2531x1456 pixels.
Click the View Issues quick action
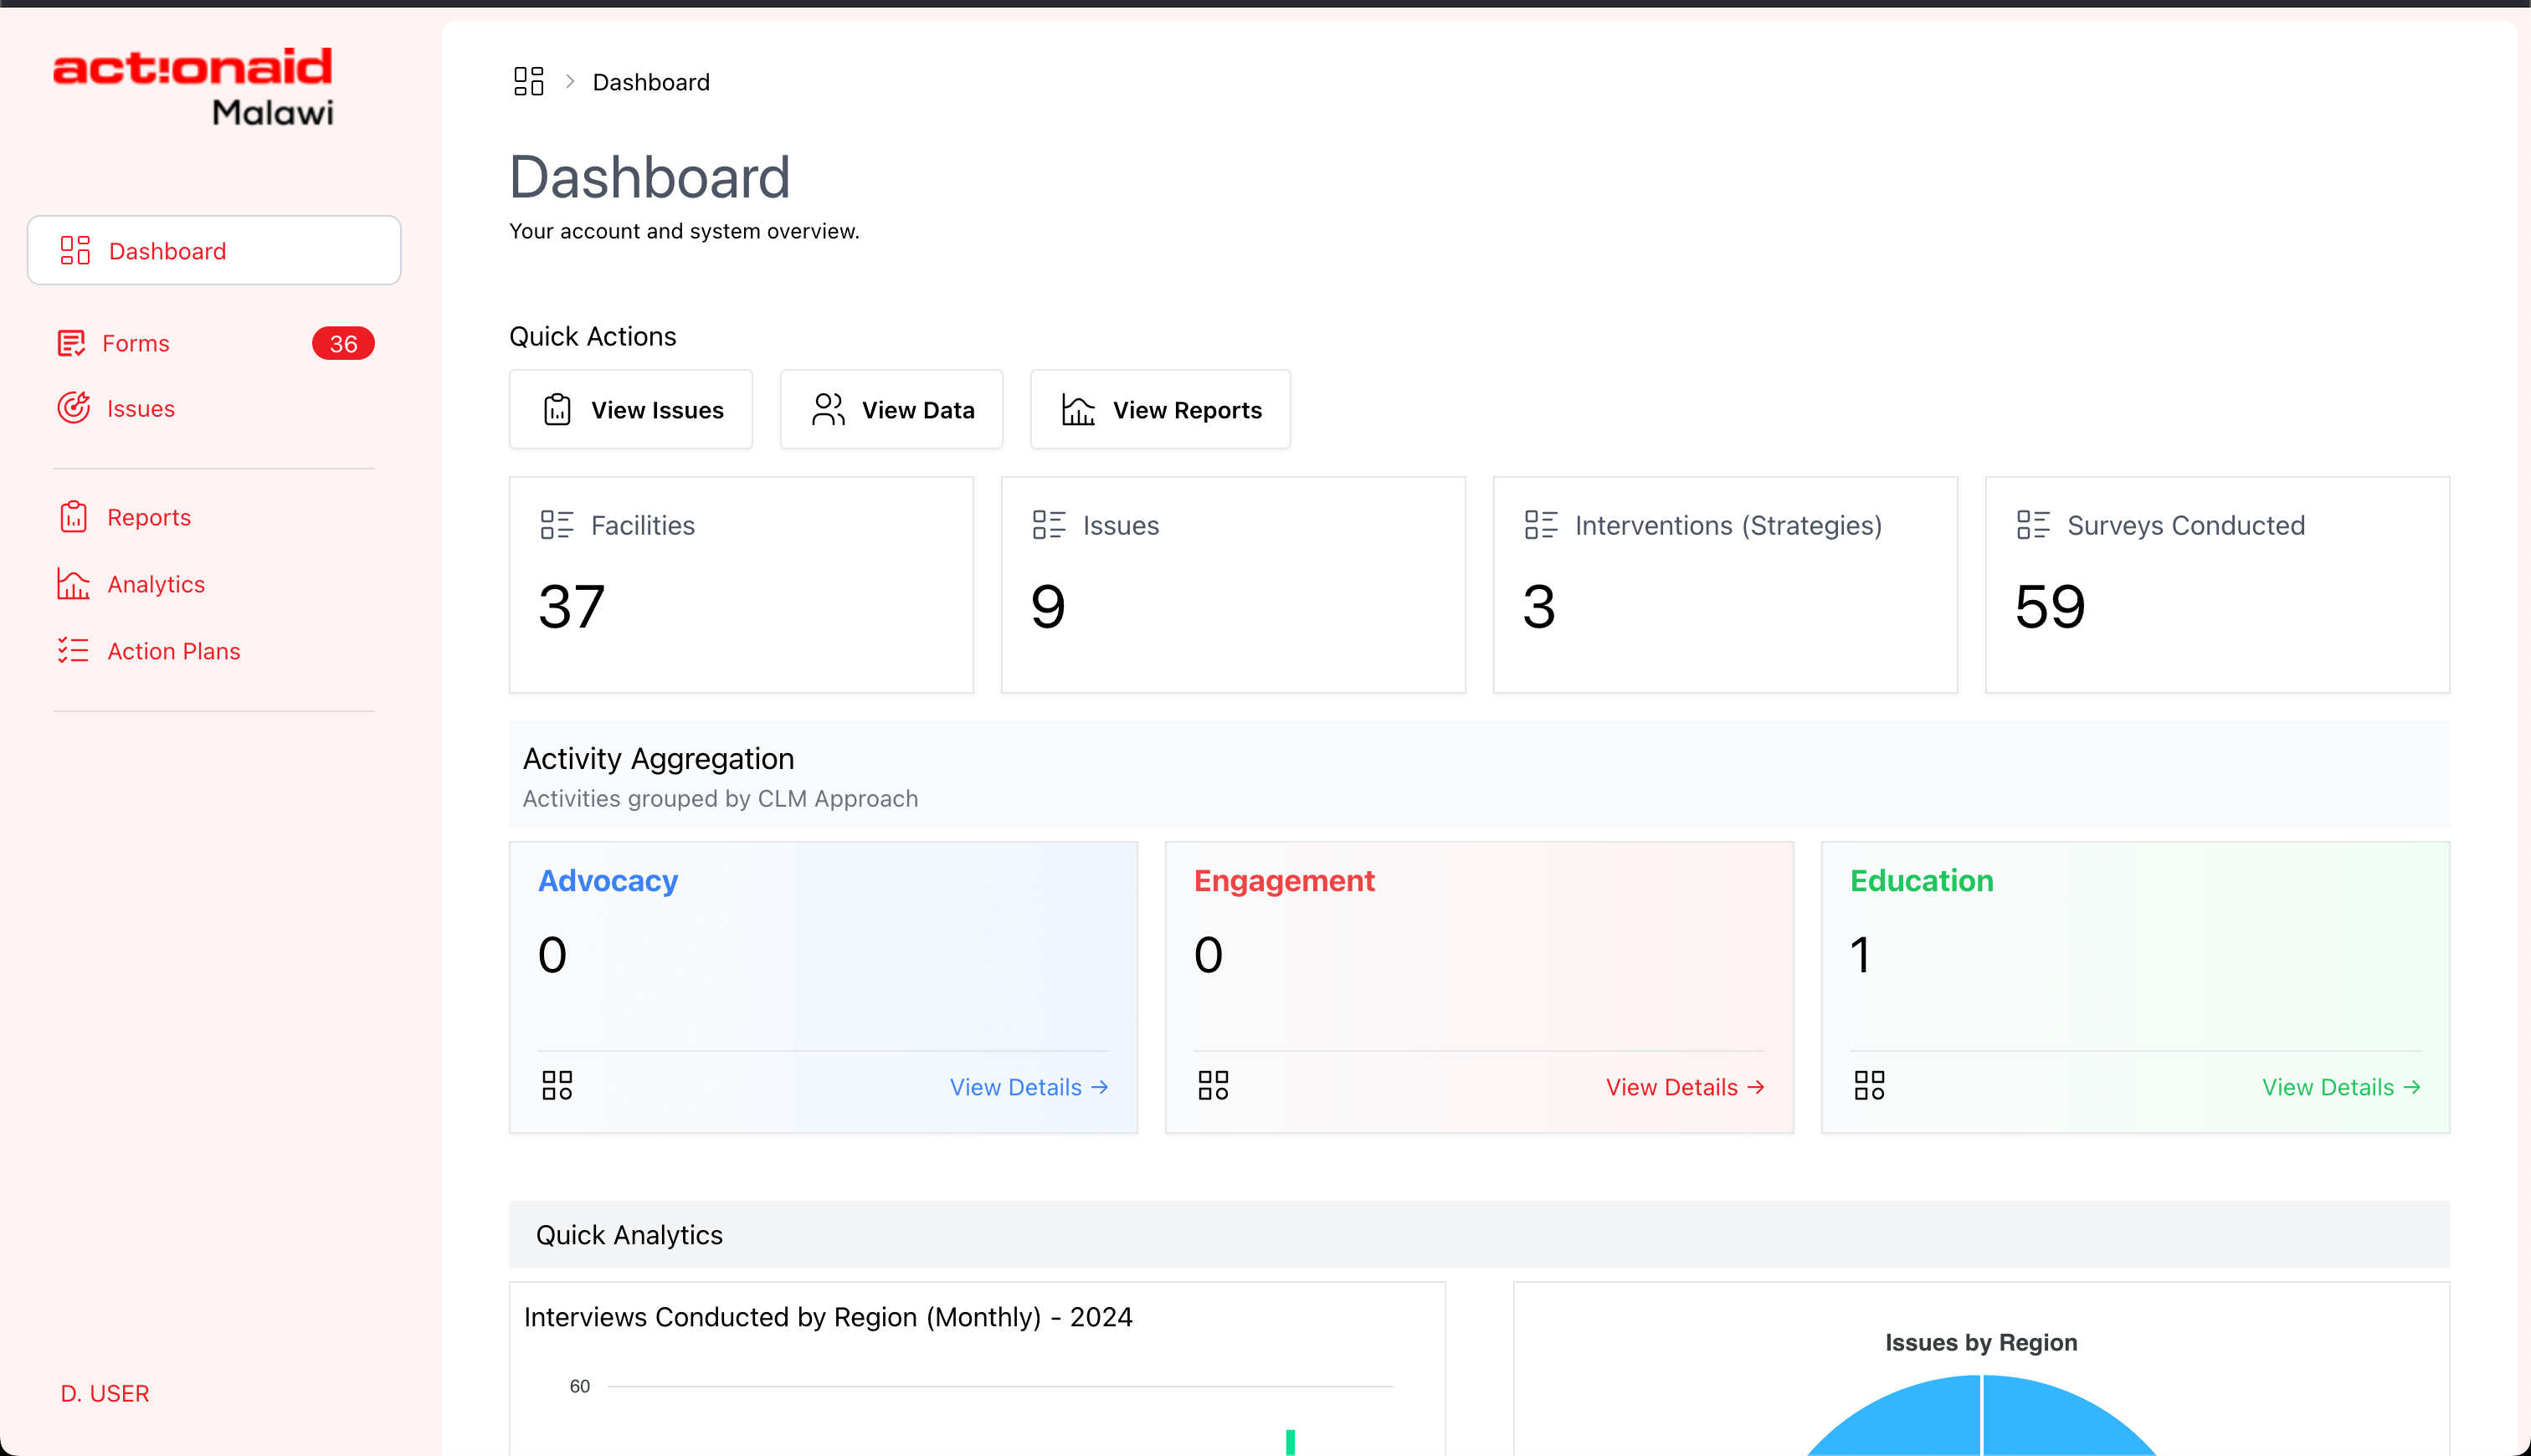point(631,410)
